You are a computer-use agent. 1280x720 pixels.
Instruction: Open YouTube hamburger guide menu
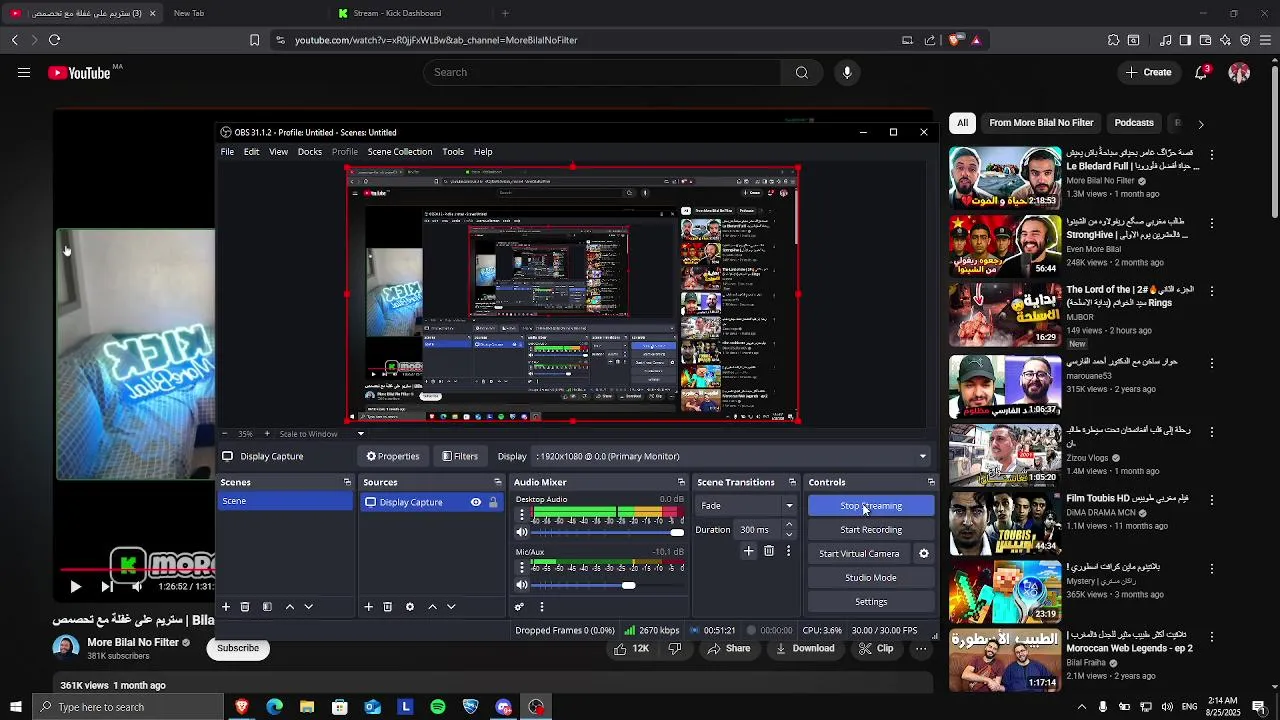(24, 72)
